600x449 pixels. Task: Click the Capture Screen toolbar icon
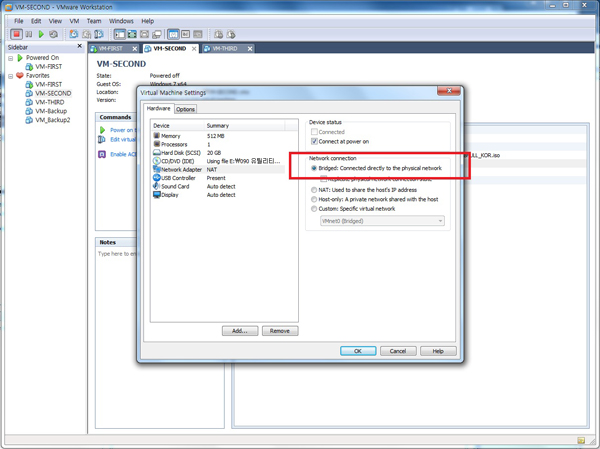(218, 34)
